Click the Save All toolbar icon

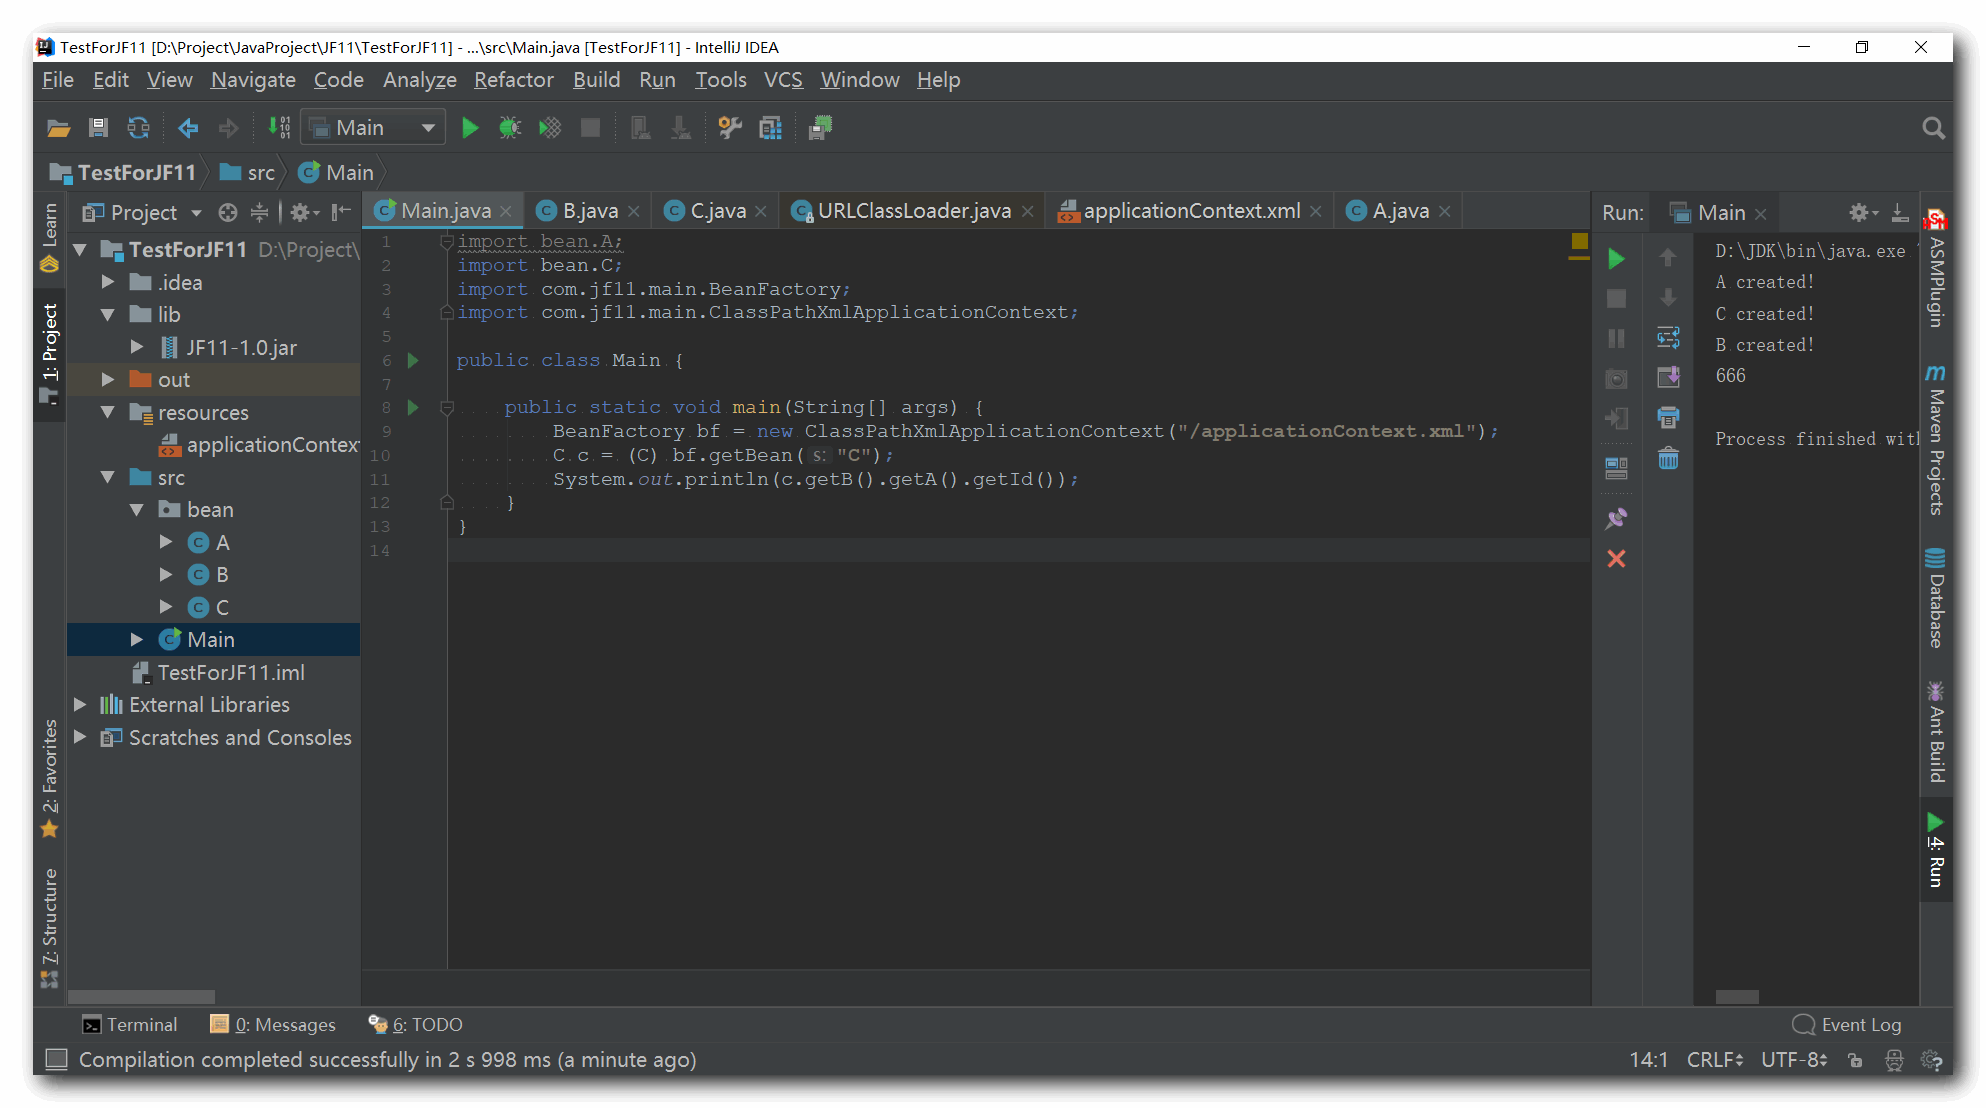click(x=98, y=128)
